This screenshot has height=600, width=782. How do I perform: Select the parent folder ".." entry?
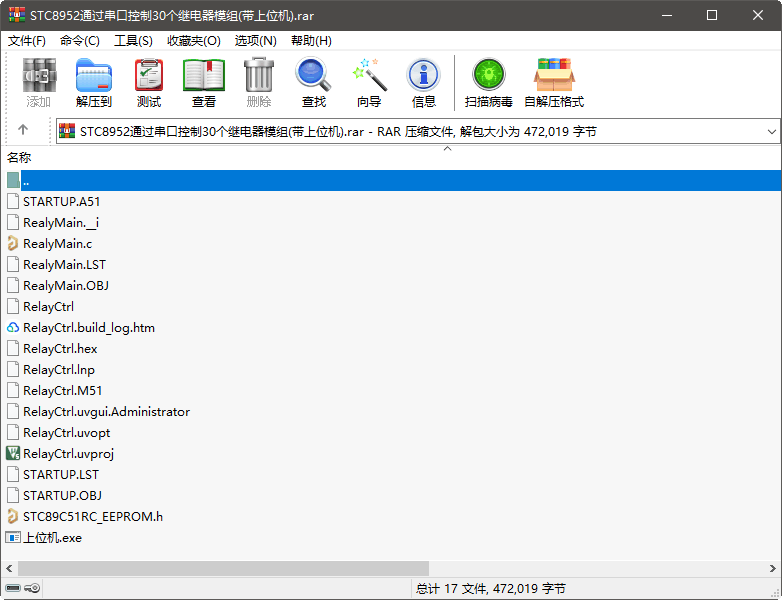tap(26, 180)
